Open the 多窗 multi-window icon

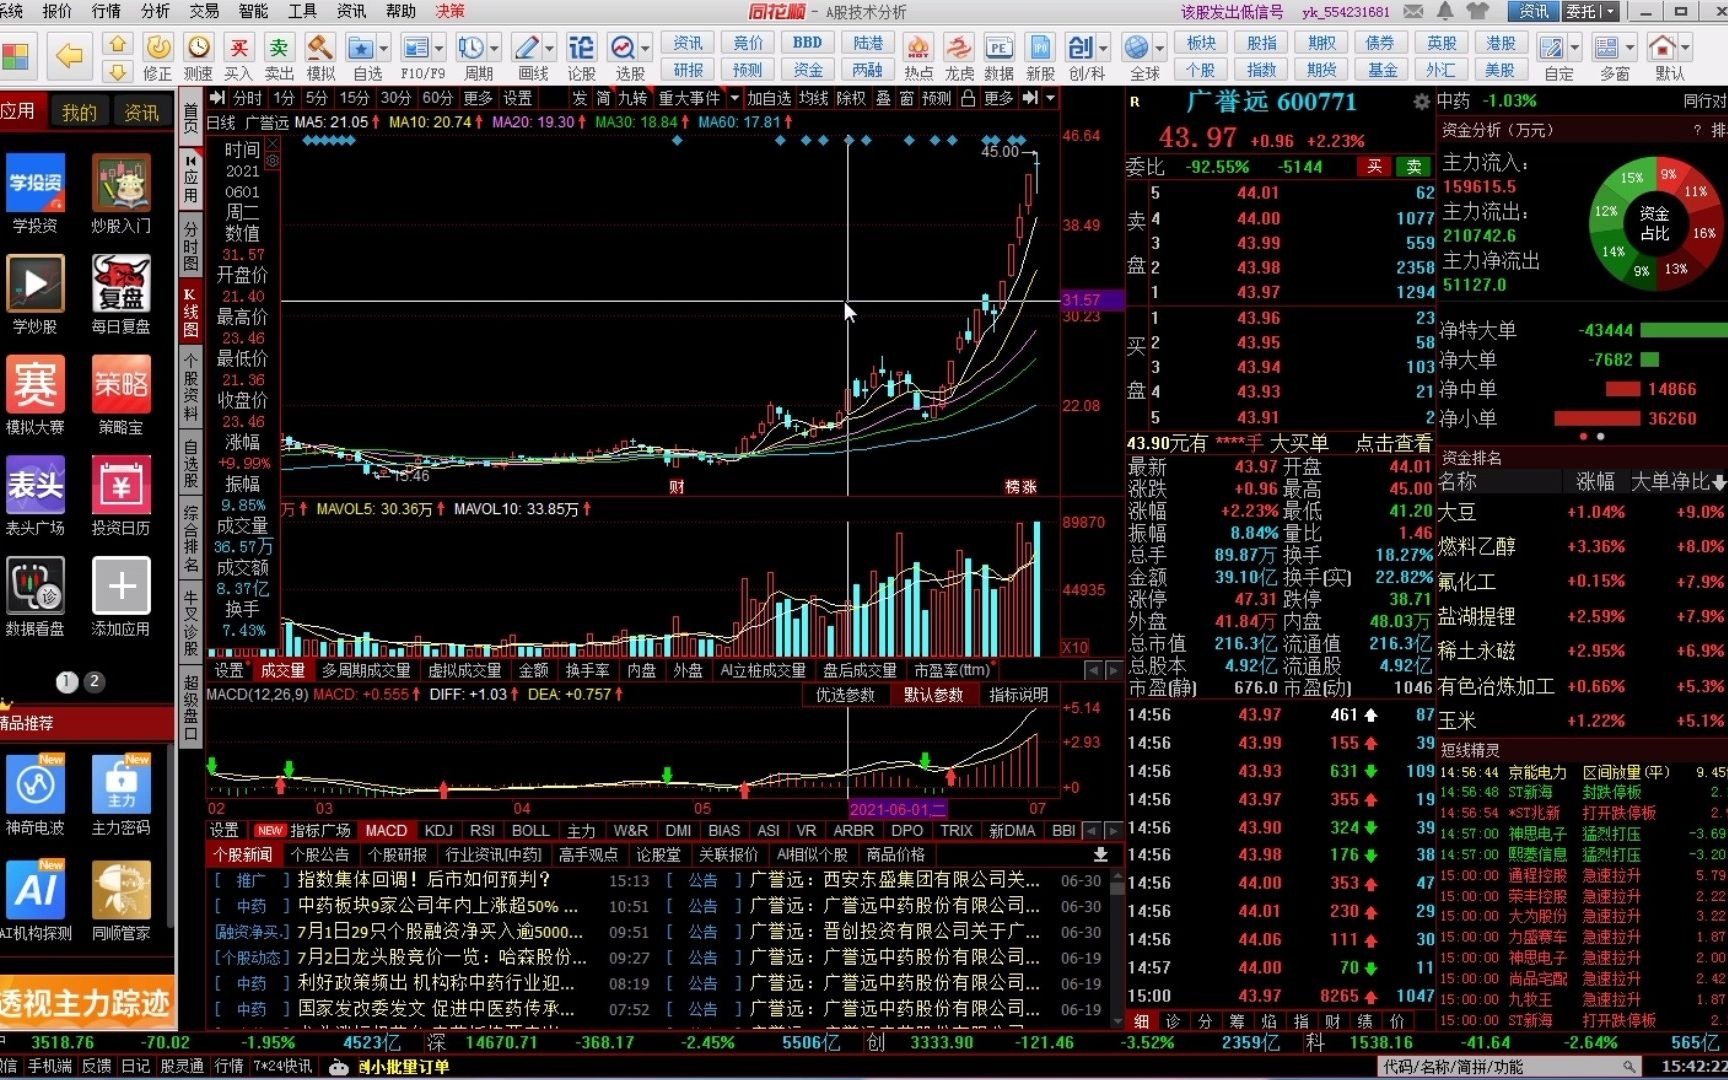click(1607, 48)
